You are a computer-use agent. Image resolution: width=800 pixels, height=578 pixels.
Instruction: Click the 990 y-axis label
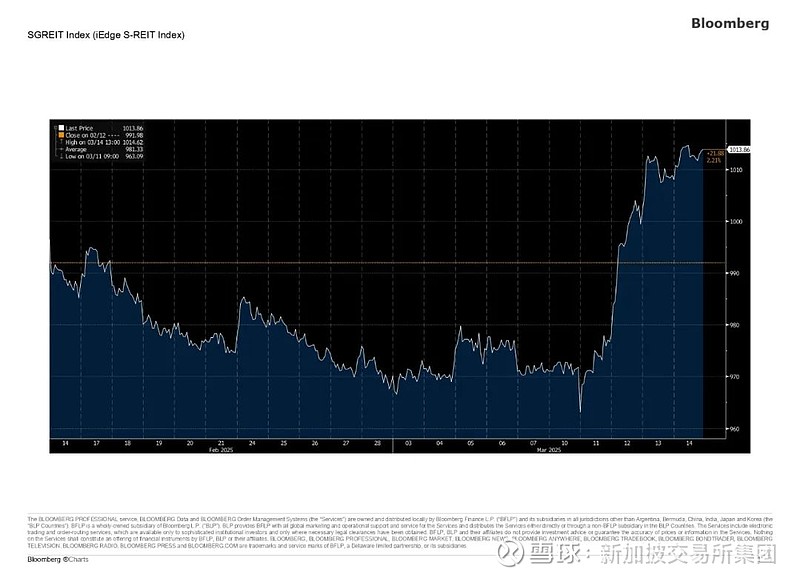click(x=734, y=273)
